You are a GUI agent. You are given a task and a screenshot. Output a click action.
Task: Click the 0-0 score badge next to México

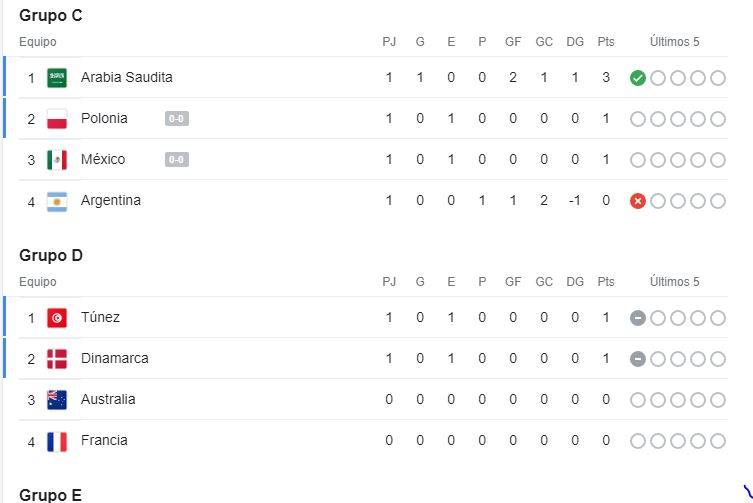coord(177,159)
